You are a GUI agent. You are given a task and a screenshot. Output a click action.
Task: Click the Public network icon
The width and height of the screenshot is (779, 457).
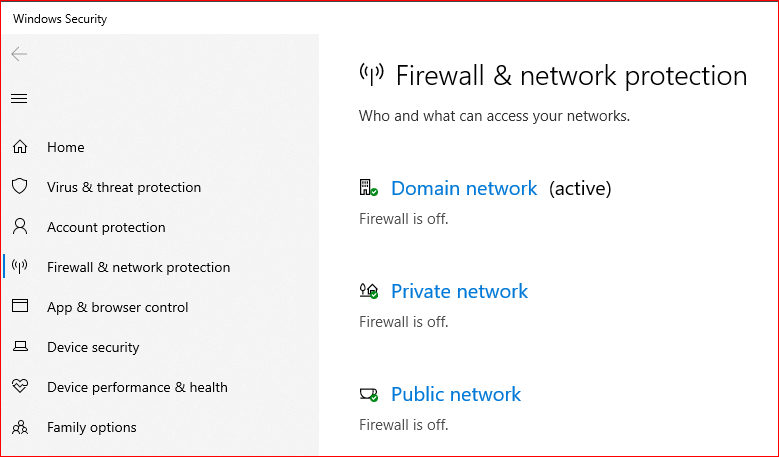pos(368,394)
